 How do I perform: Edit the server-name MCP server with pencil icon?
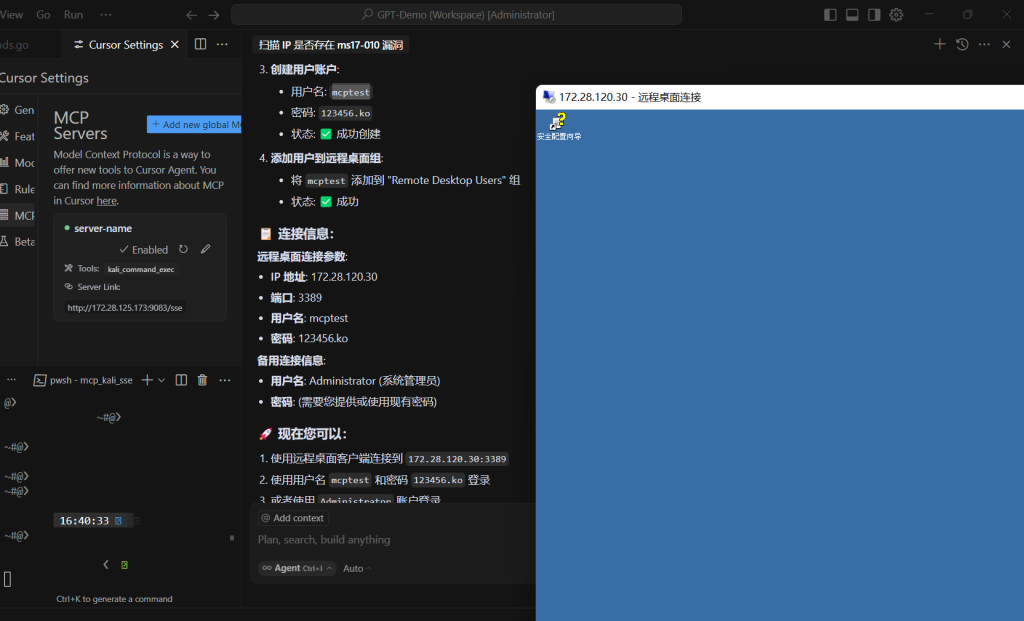click(206, 249)
